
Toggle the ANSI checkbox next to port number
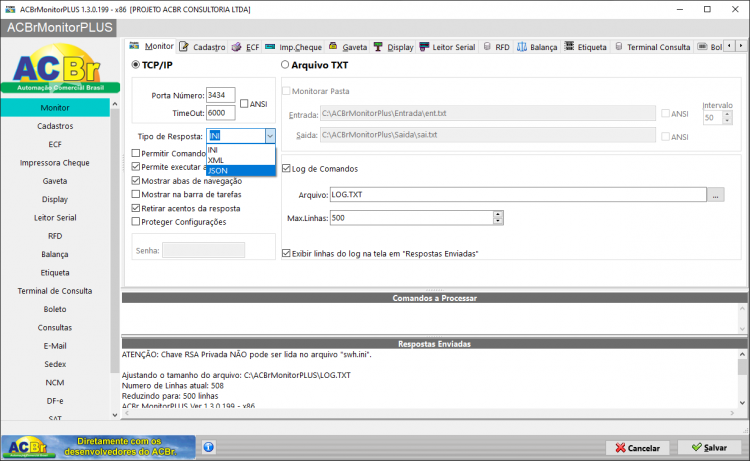[244, 104]
